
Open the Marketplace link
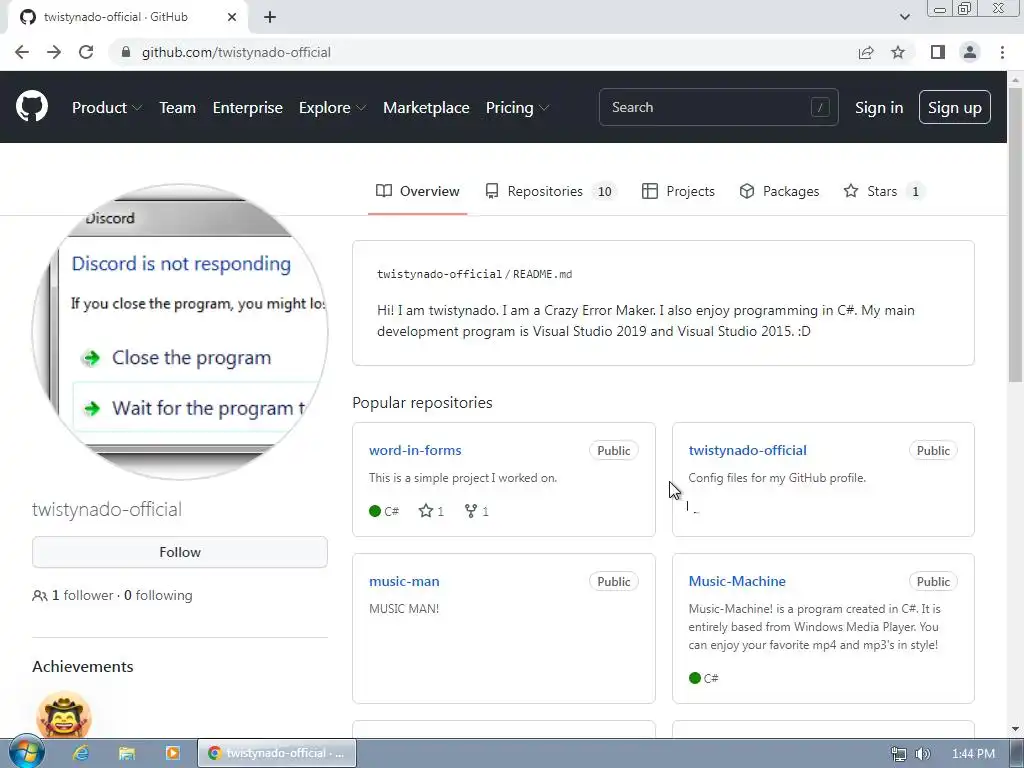426,108
